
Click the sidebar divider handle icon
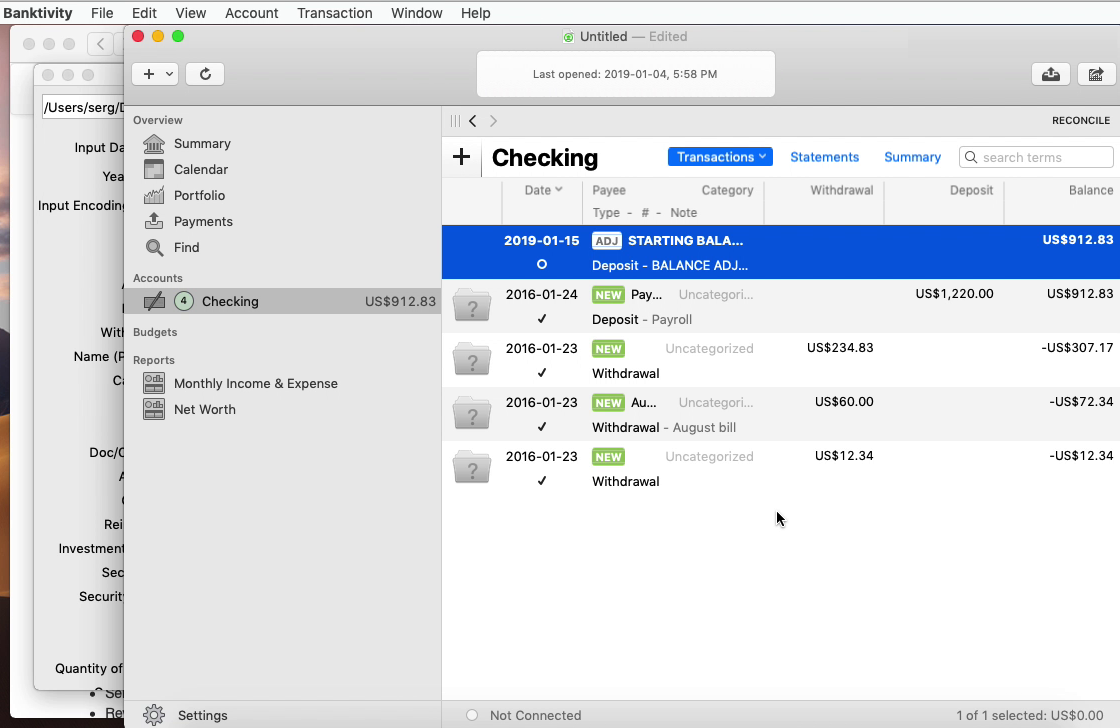pos(455,121)
